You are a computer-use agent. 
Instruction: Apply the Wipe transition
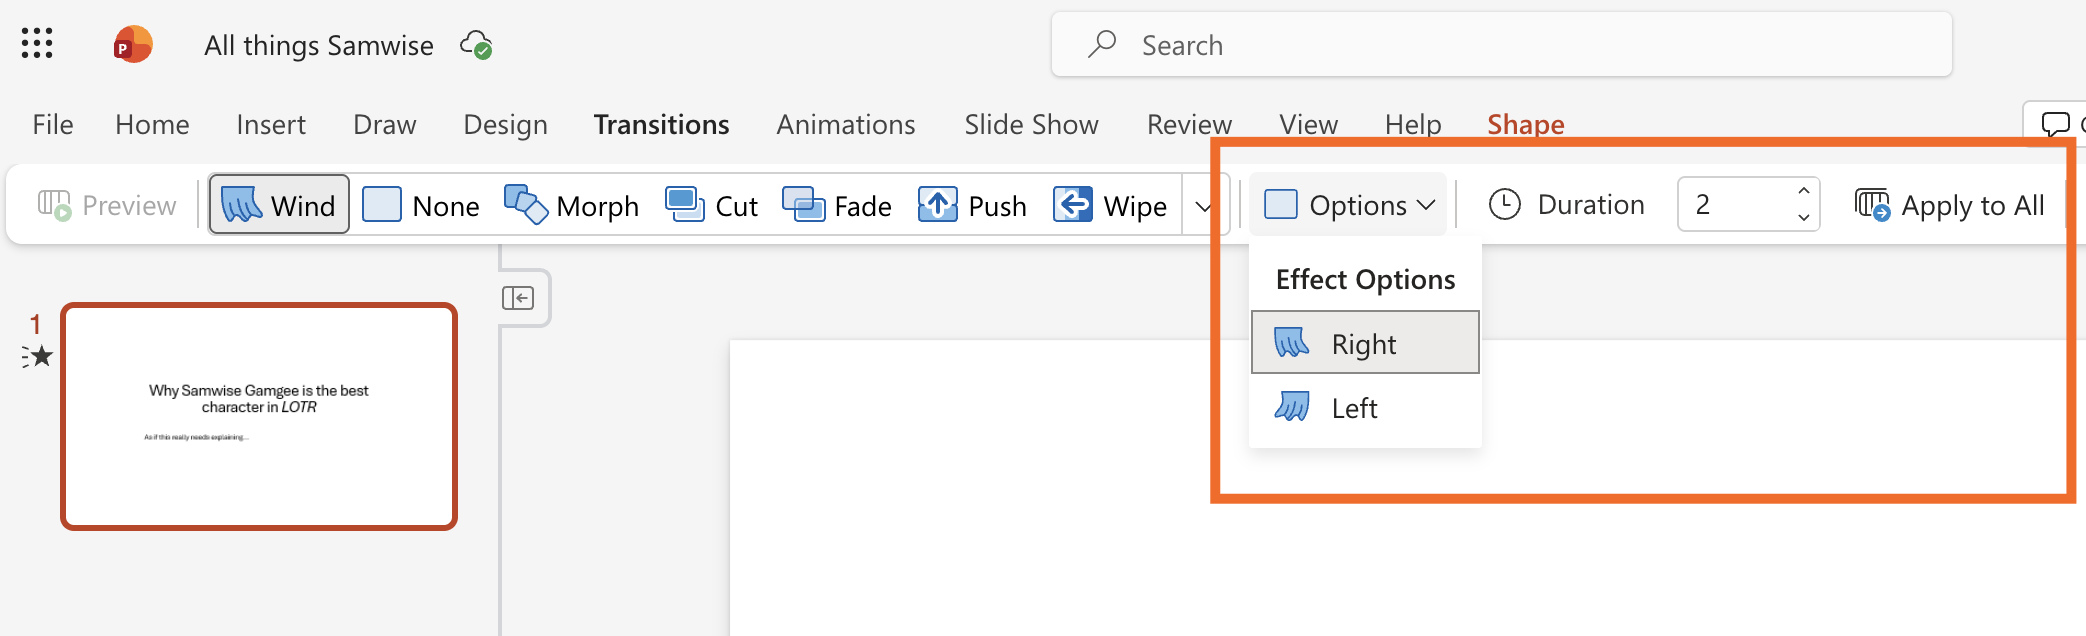coord(1110,205)
